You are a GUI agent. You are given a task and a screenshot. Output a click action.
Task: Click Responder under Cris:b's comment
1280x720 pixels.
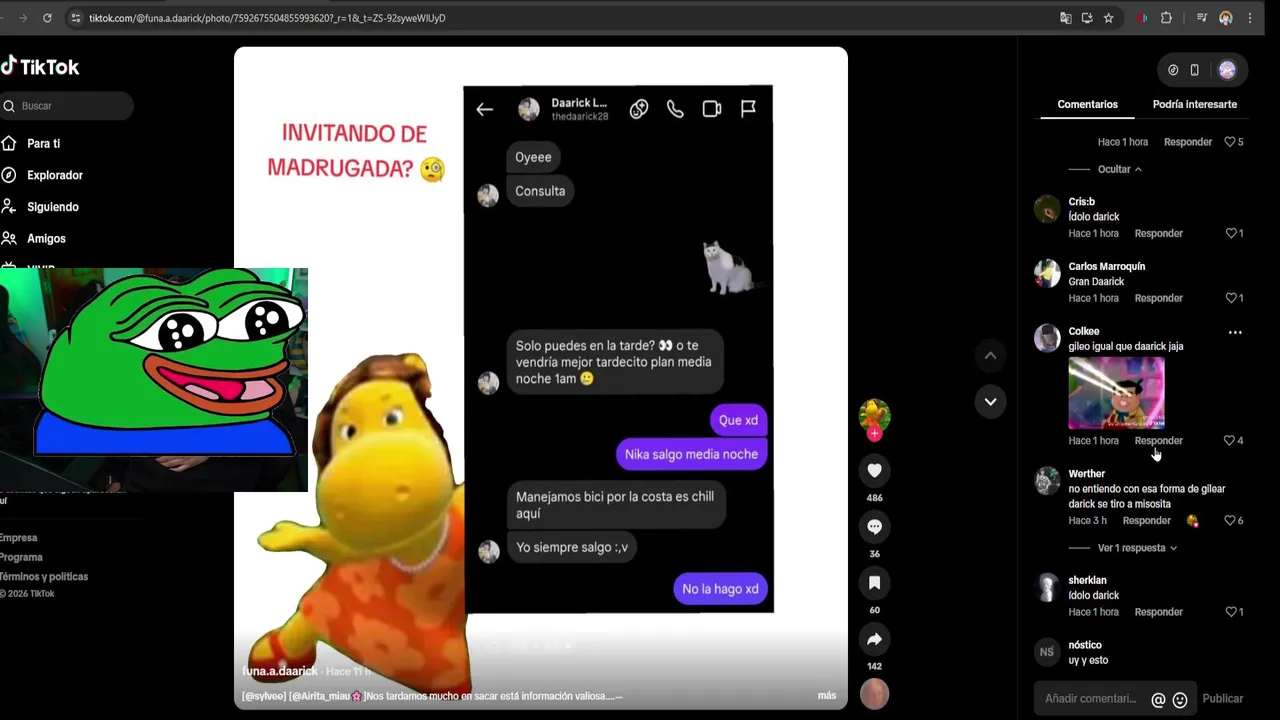tap(1158, 233)
